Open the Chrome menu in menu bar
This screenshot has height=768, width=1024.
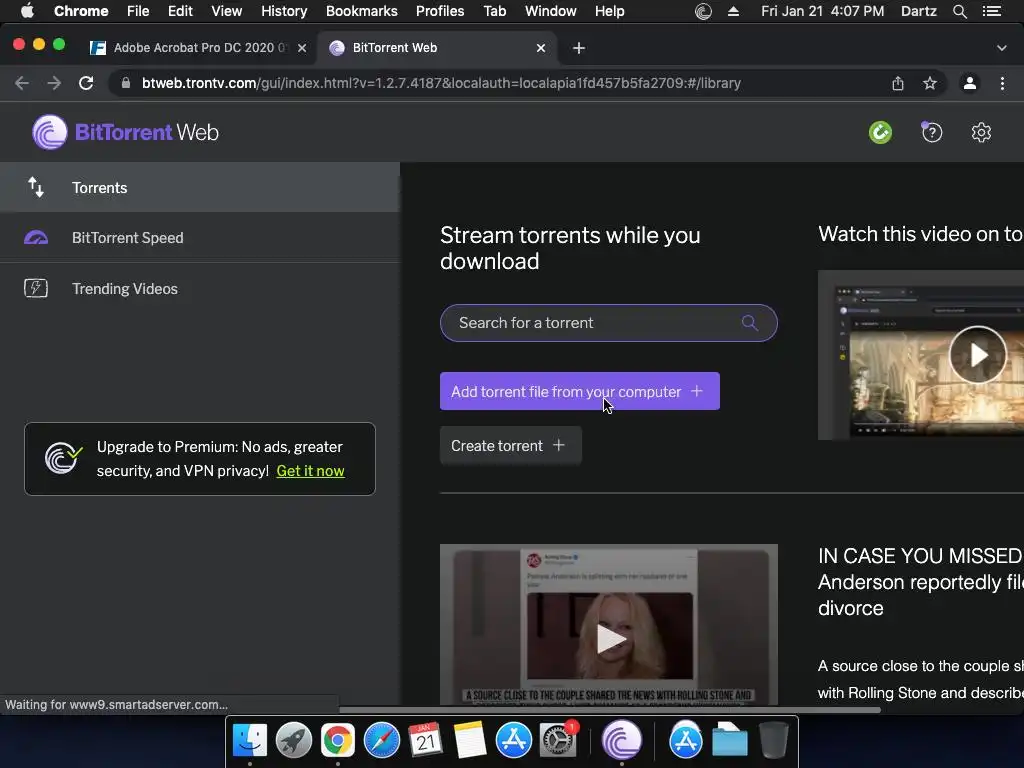[x=81, y=11]
